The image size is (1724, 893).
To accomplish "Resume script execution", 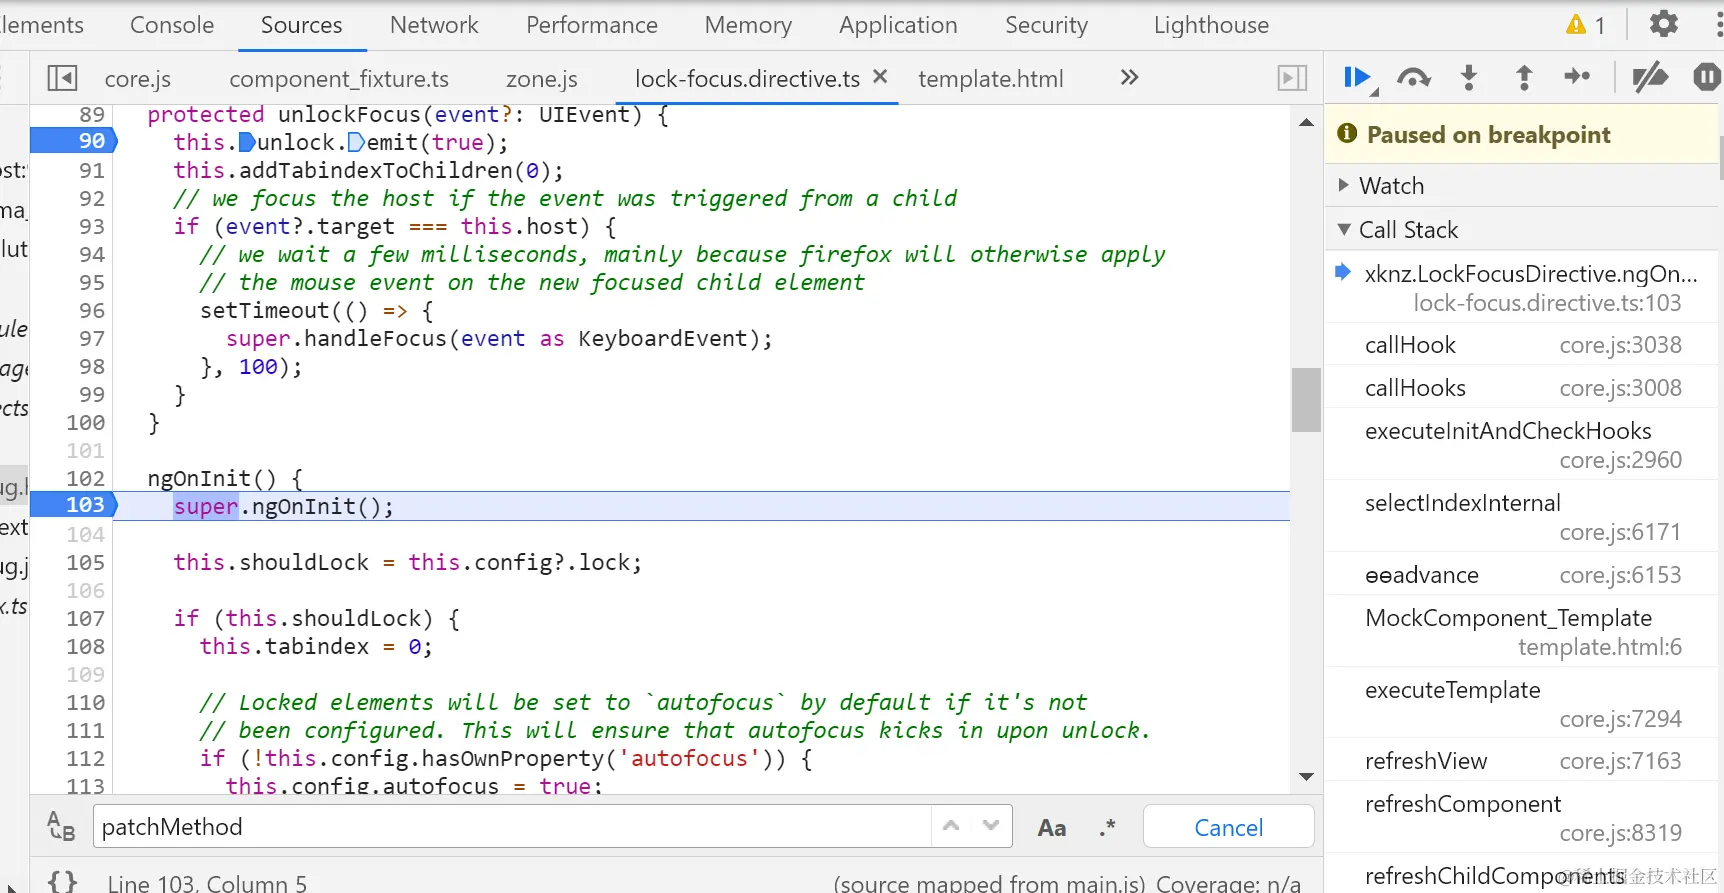I will (1357, 78).
